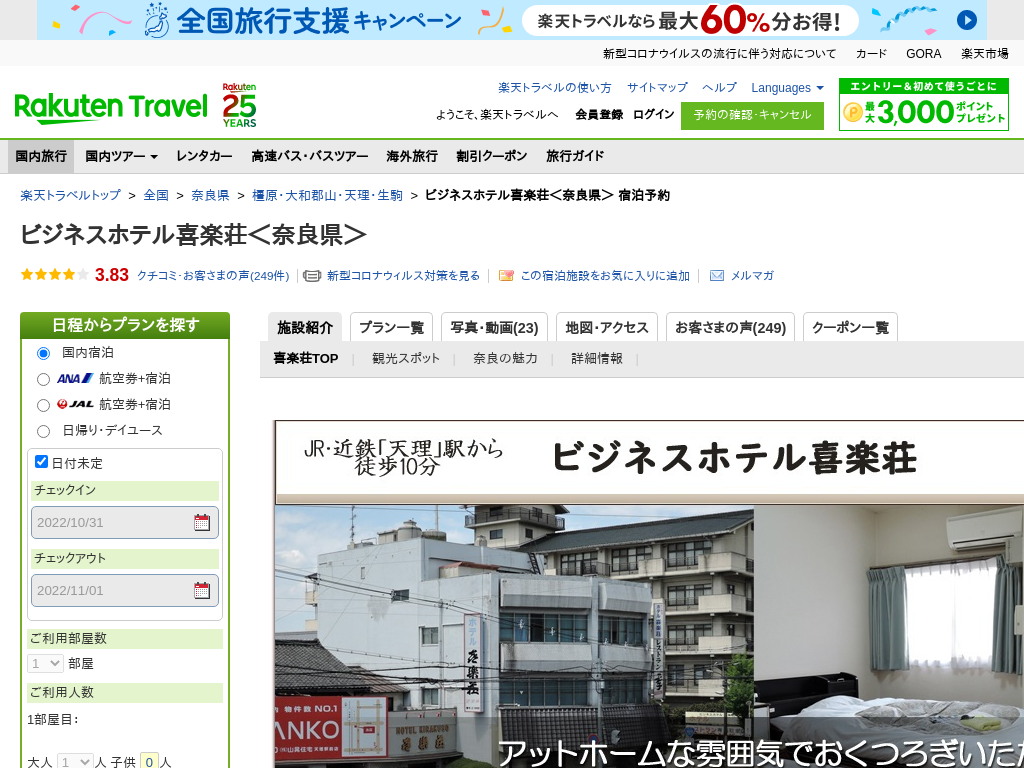
Task: Click the hotel guest room photo
Action: (x=889, y=637)
